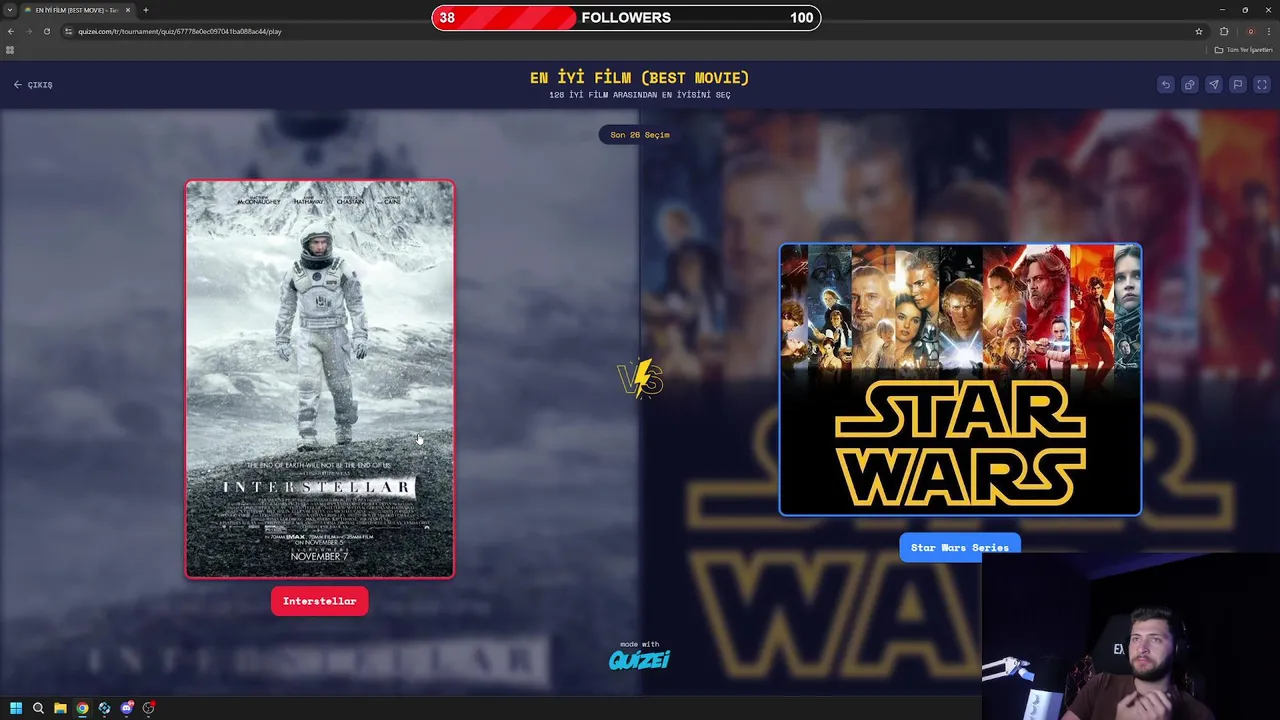Open the blue hexagon app in taskbar
The image size is (1280, 720).
tap(104, 708)
